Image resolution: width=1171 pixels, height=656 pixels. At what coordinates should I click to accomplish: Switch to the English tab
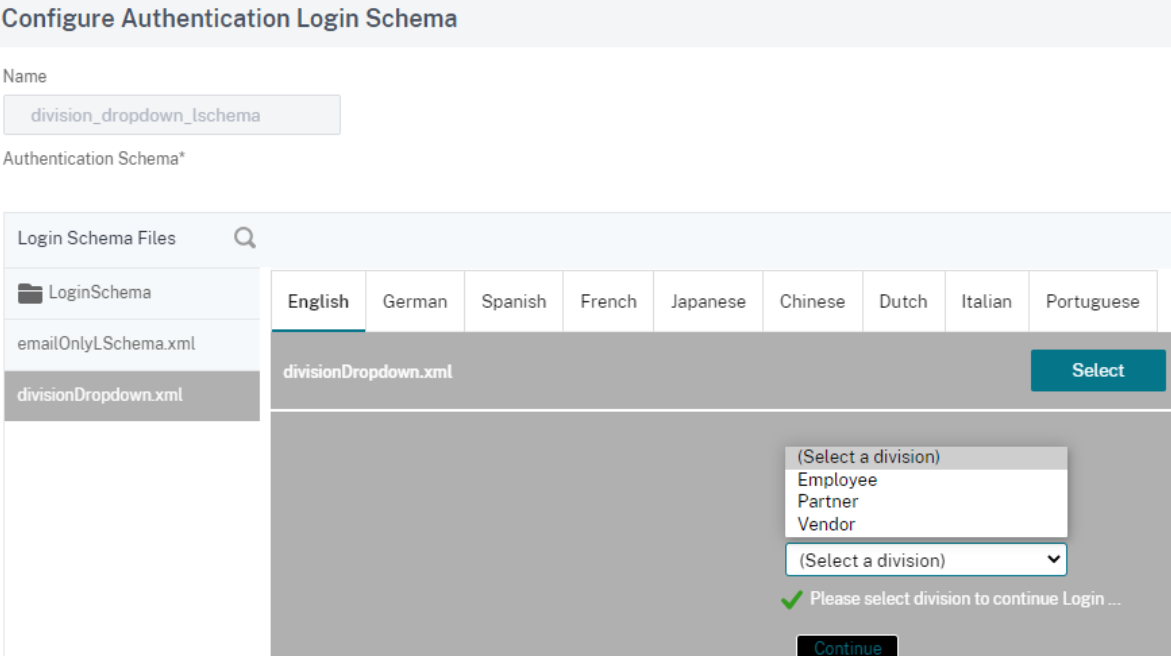pos(318,301)
